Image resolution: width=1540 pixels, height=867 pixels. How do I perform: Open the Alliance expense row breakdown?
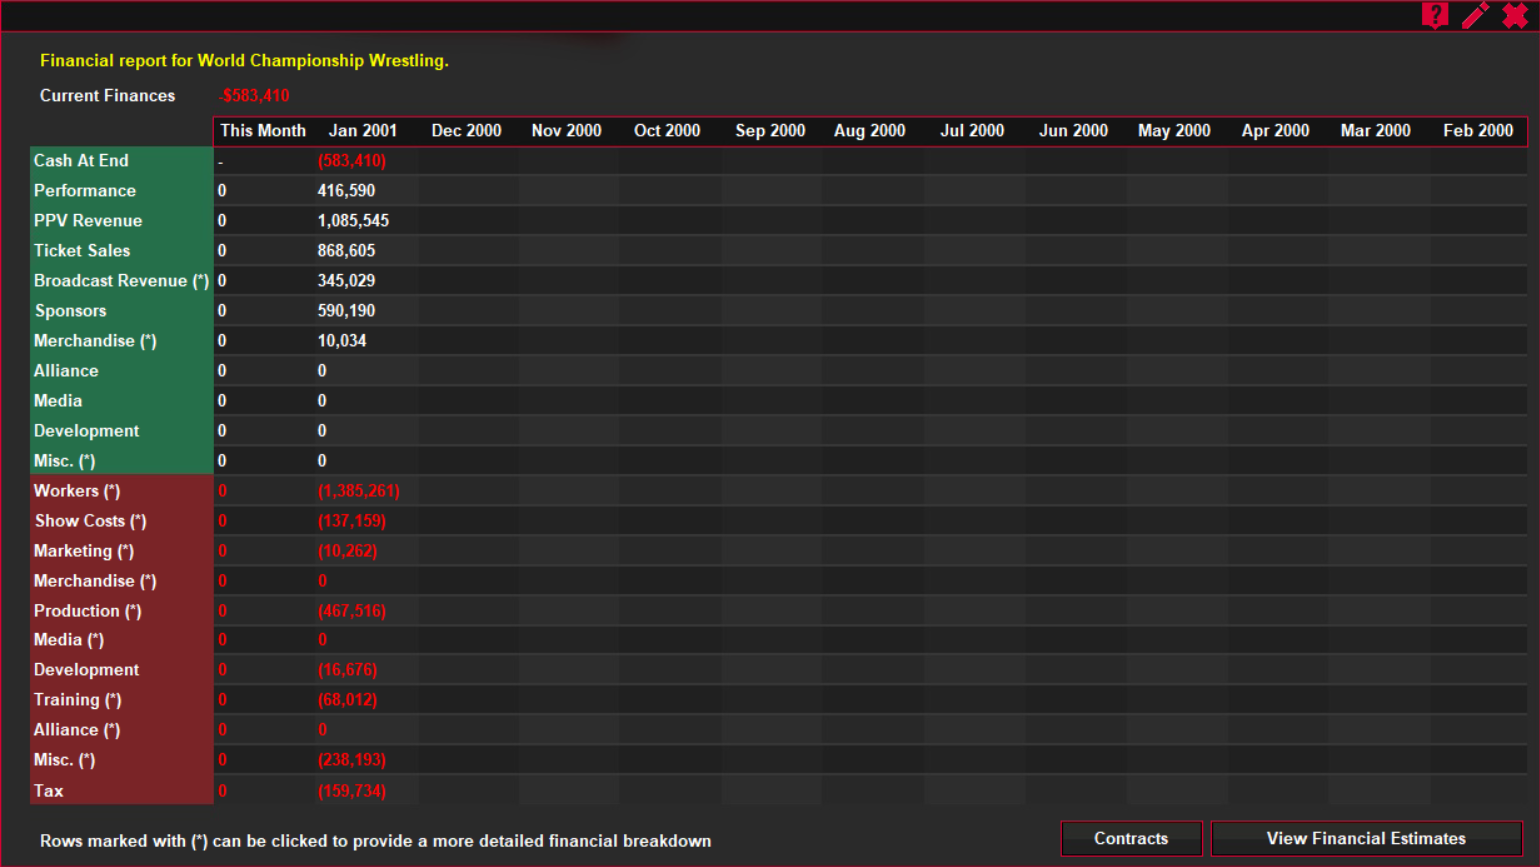(x=77, y=730)
